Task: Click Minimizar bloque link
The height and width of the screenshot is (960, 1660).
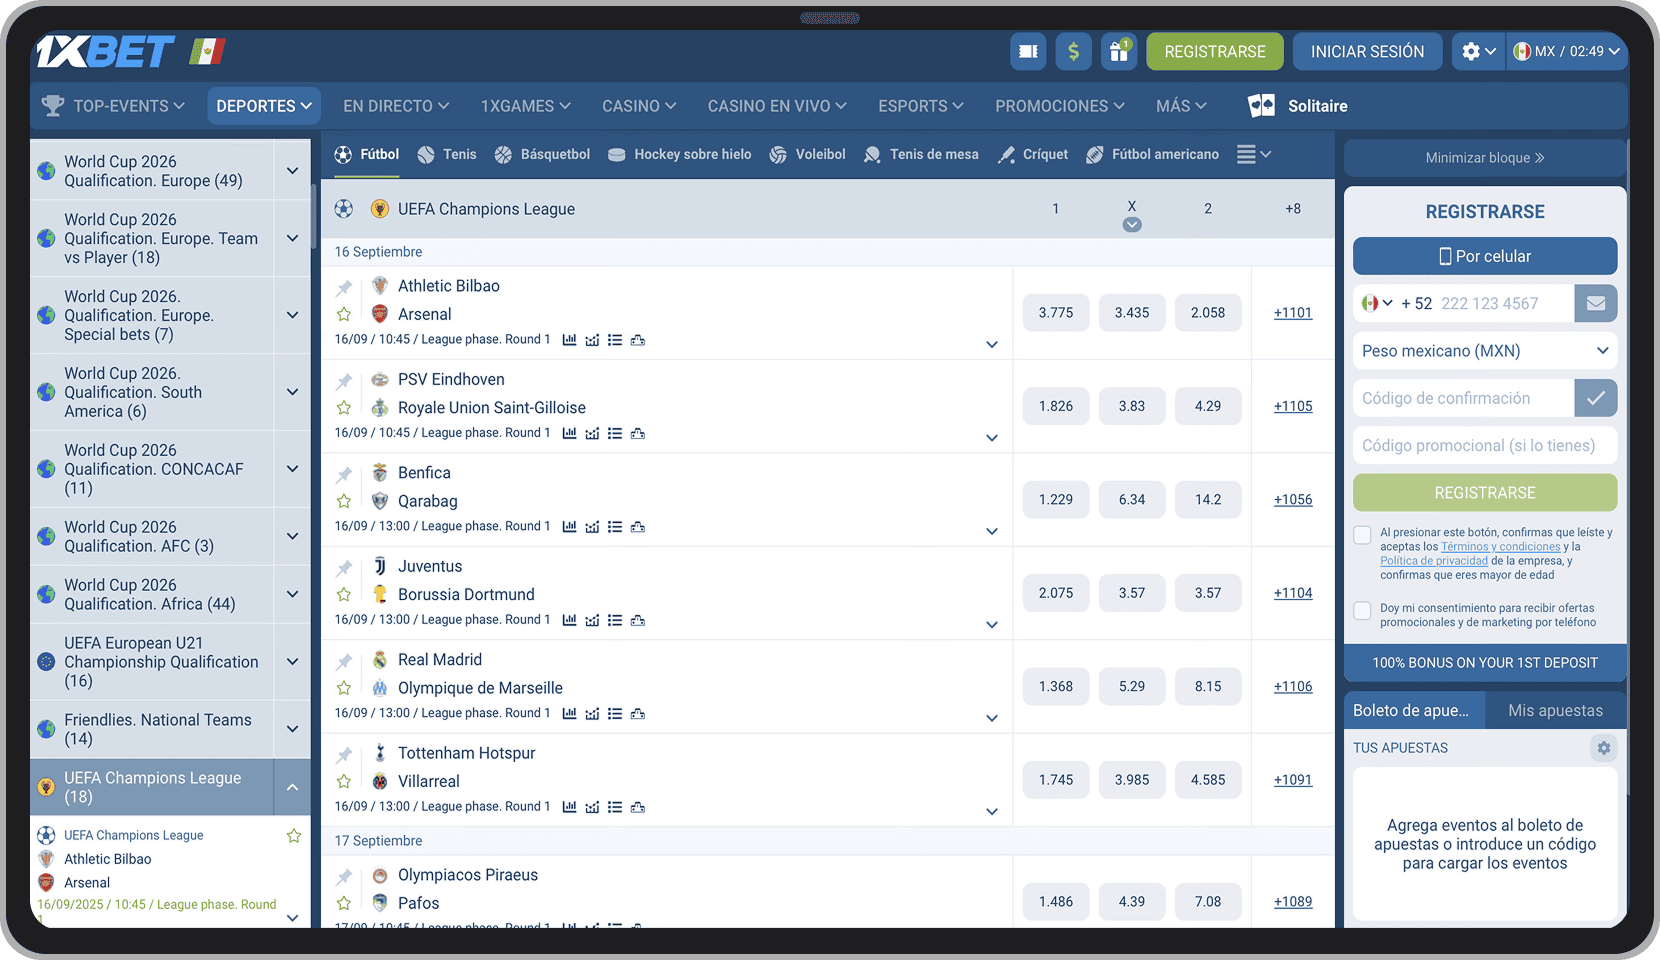Action: coord(1485,158)
